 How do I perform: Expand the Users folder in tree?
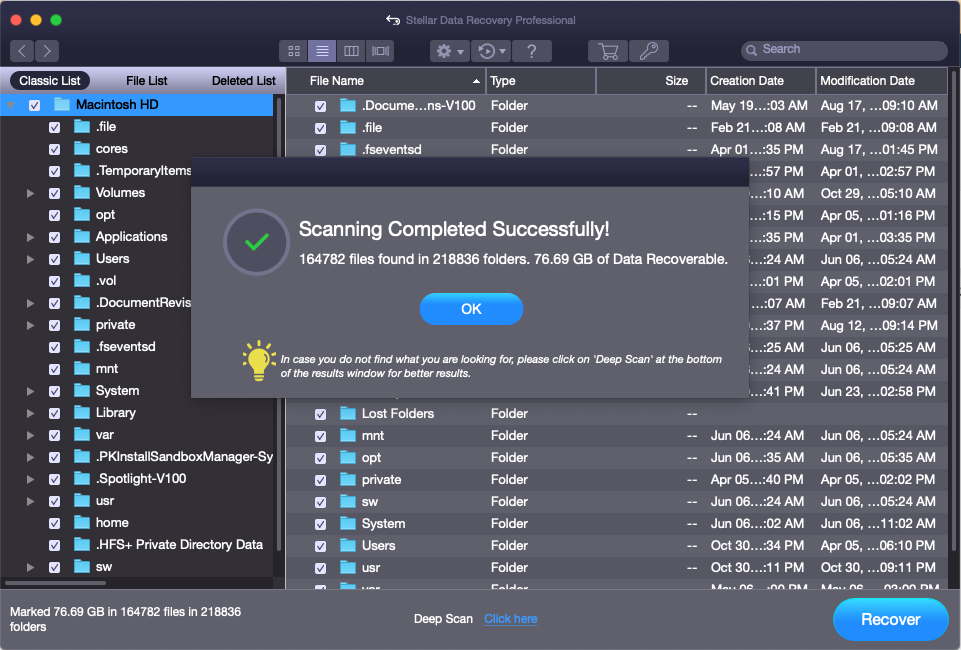point(30,259)
